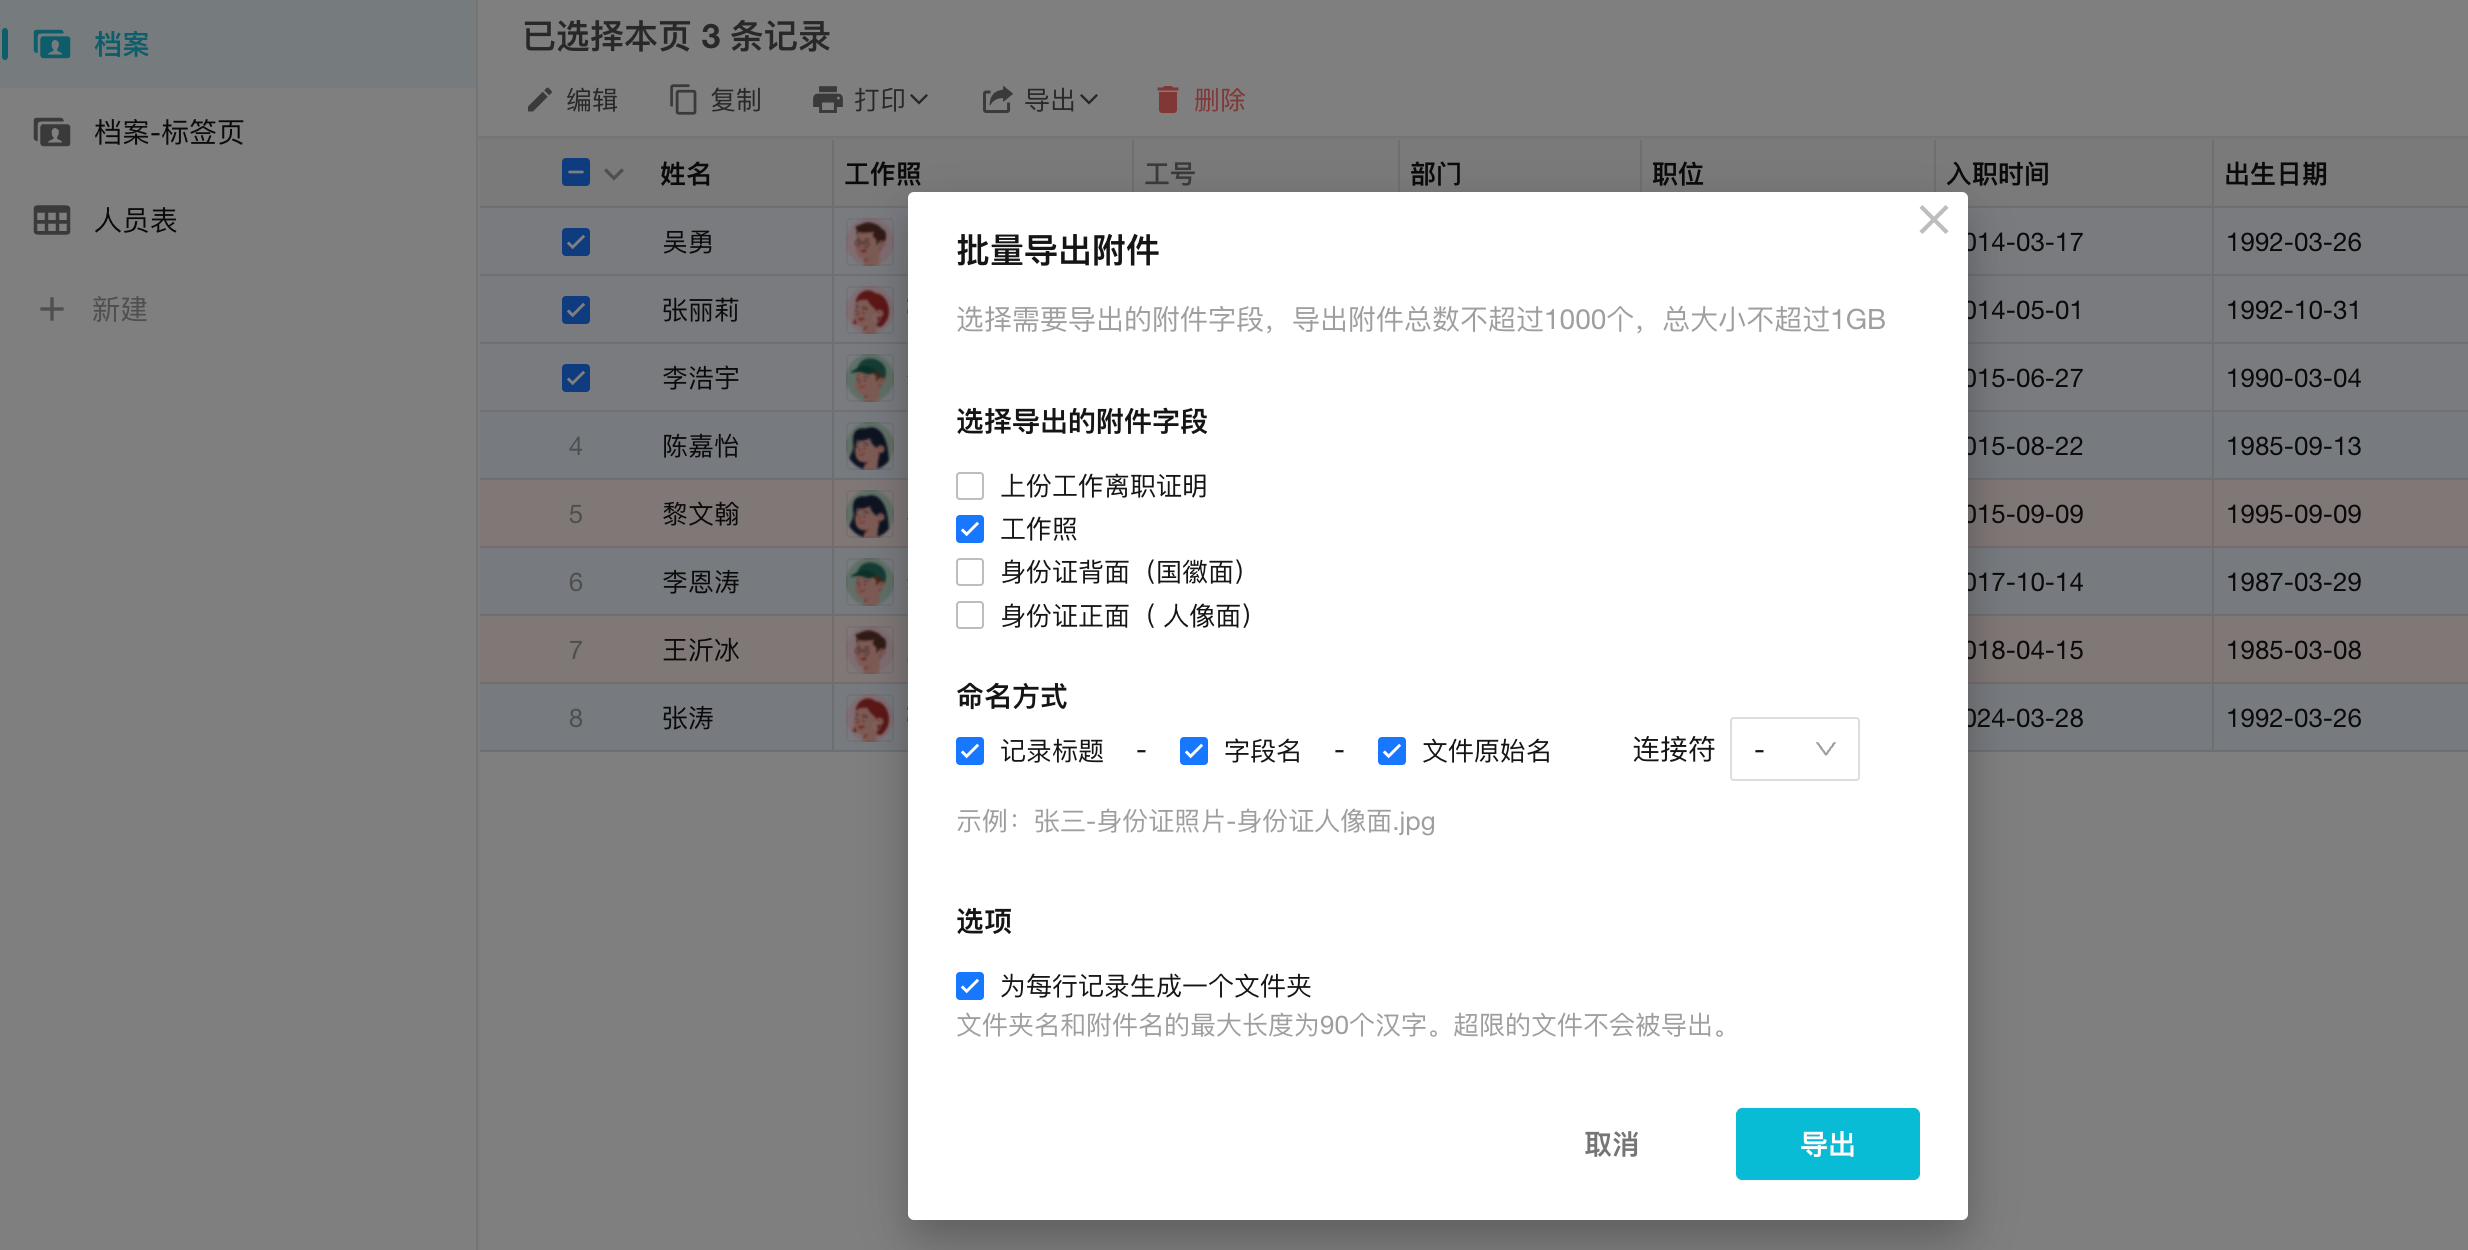This screenshot has height=1250, width=2468.
Task: Click the 取消 button
Action: click(x=1611, y=1144)
